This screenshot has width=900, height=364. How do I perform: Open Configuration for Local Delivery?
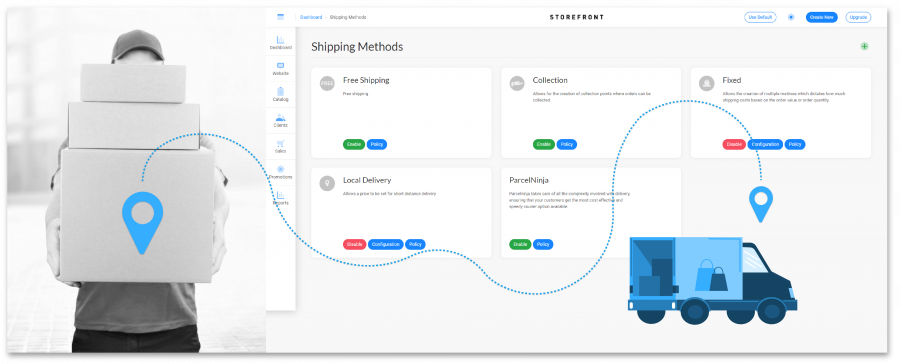(386, 245)
